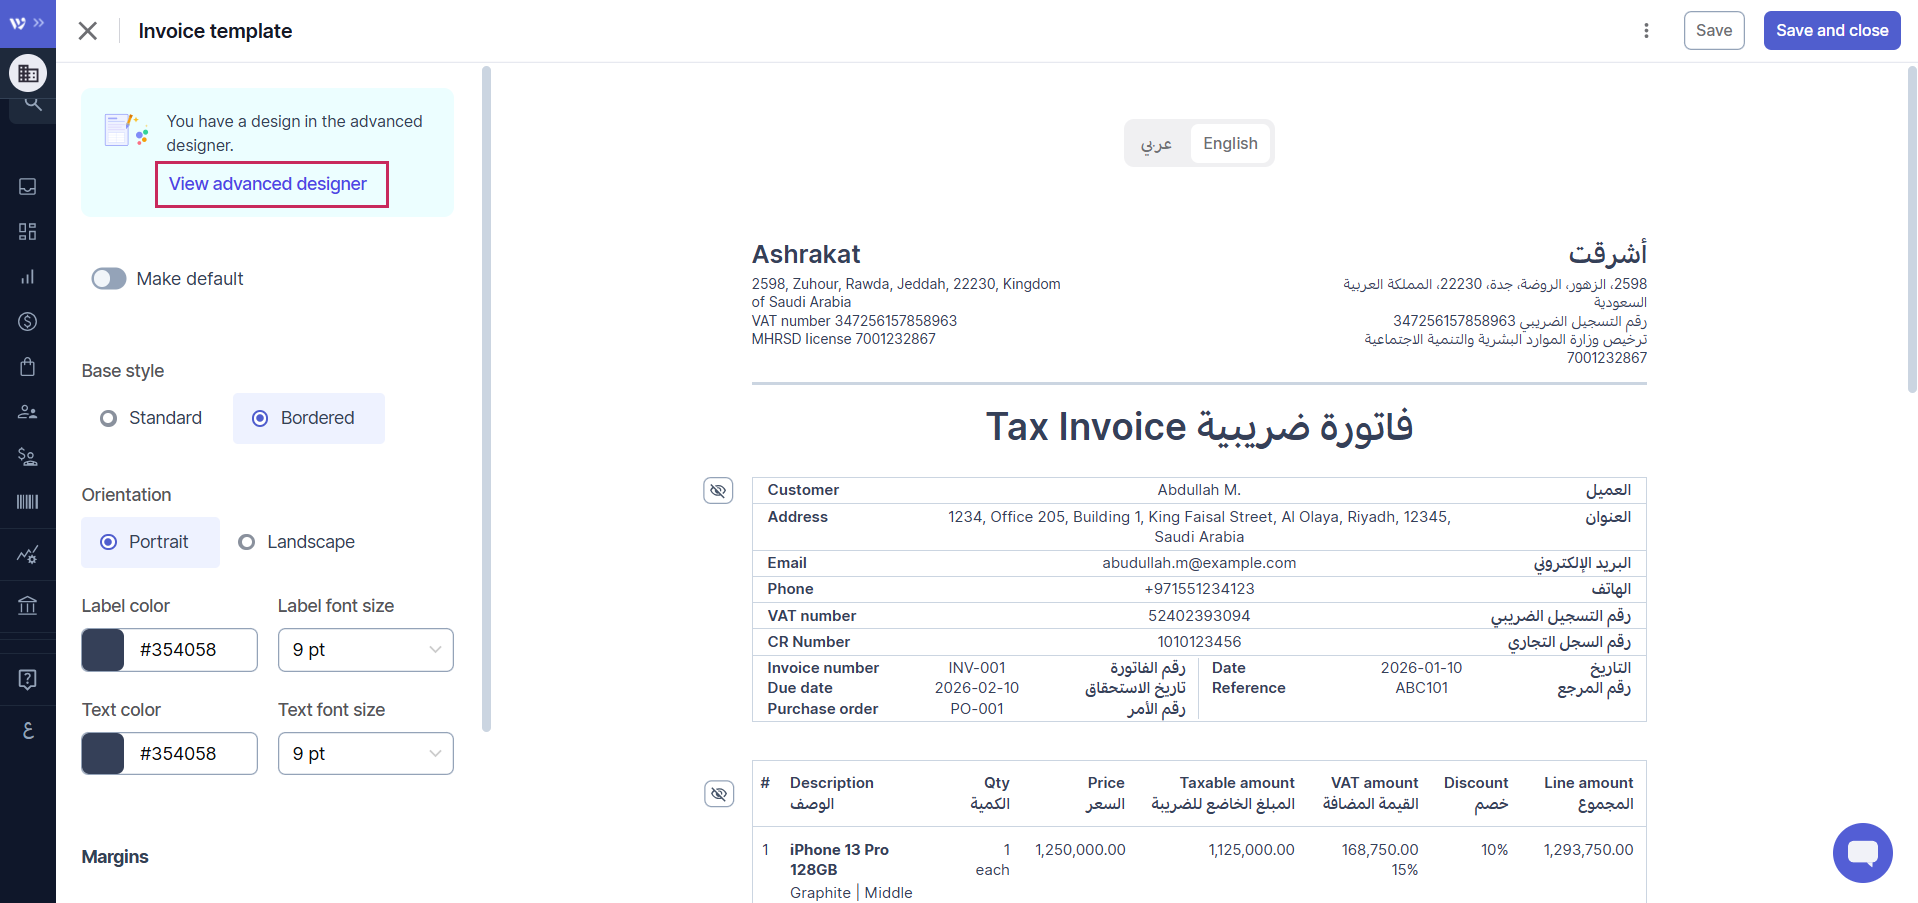Open the inbox tray icon in sidebar

pos(28,187)
